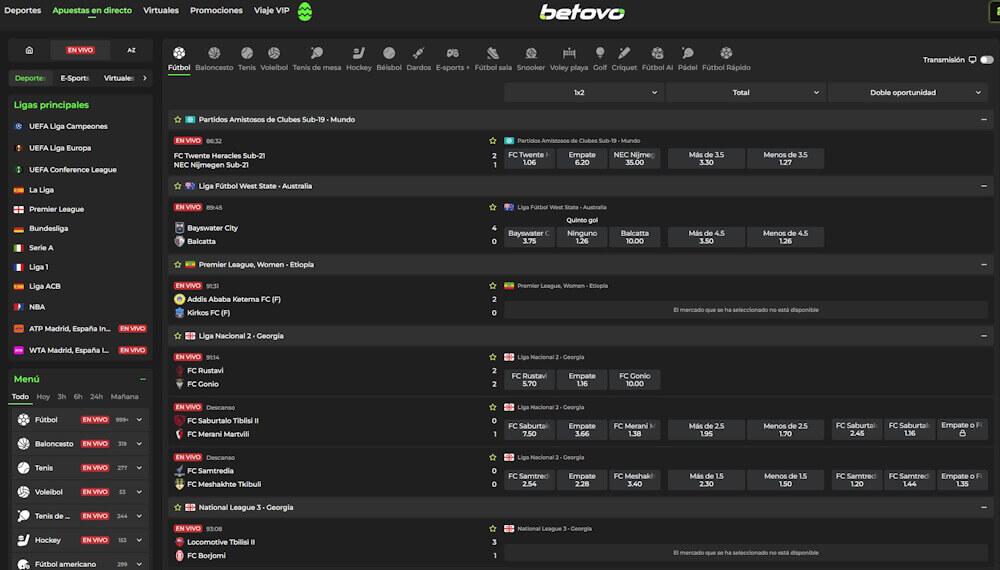
Task: Favorite the FC Rustavi vs FC Gonio match
Action: (492, 357)
